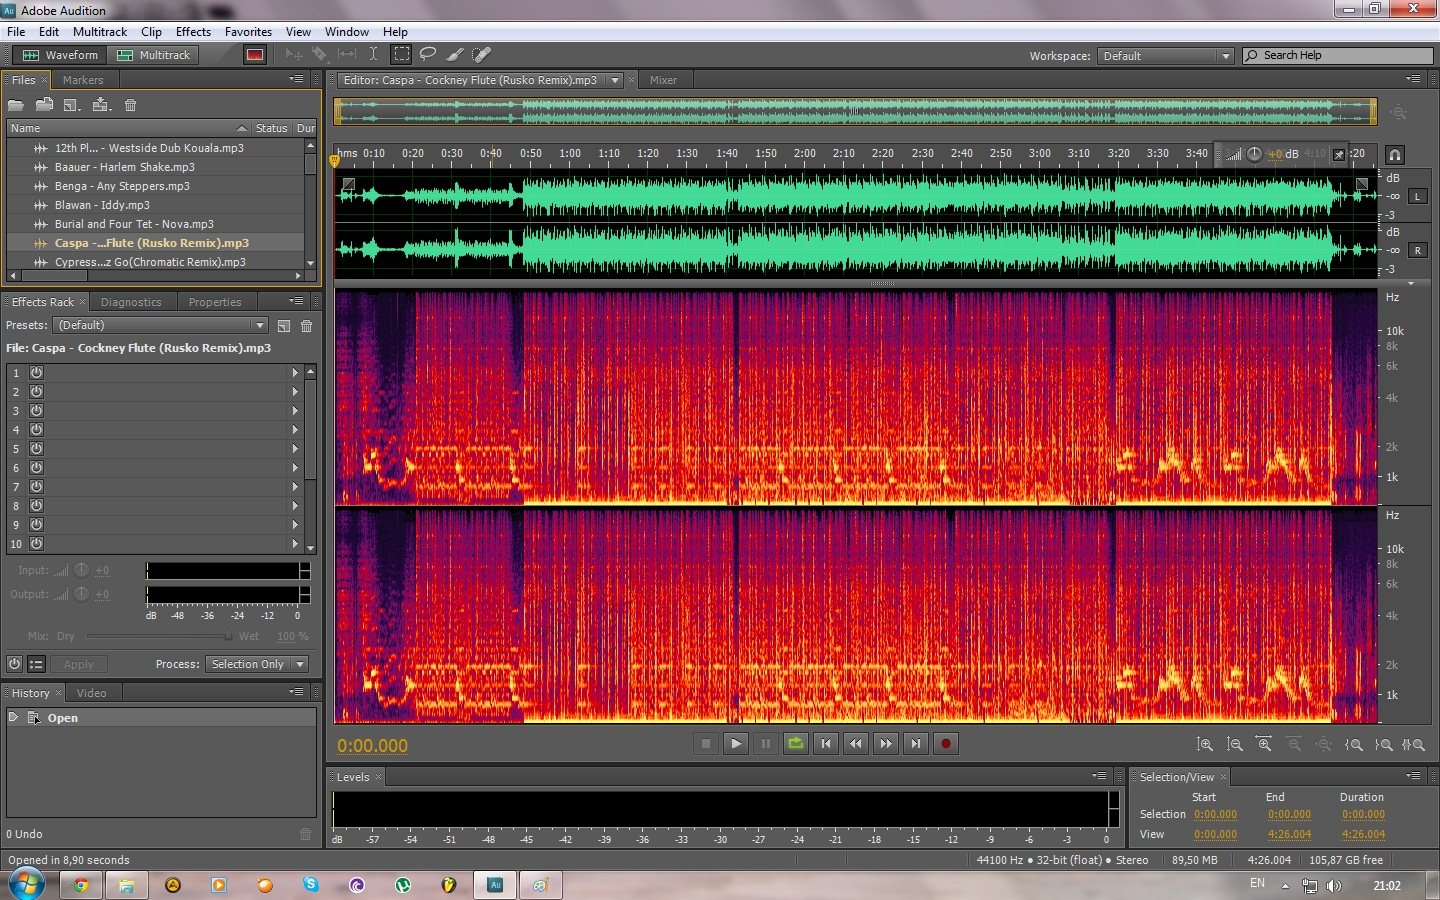Click the New File icon in Files panel
This screenshot has height=900, width=1440.
click(x=72, y=105)
